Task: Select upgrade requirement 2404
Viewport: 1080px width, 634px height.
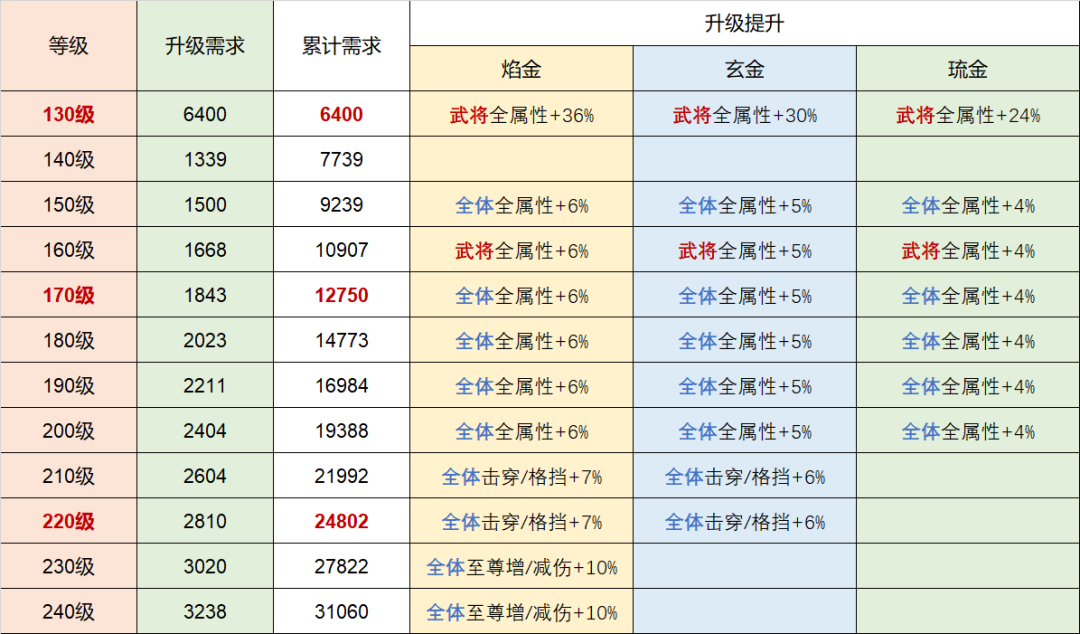Action: point(205,431)
